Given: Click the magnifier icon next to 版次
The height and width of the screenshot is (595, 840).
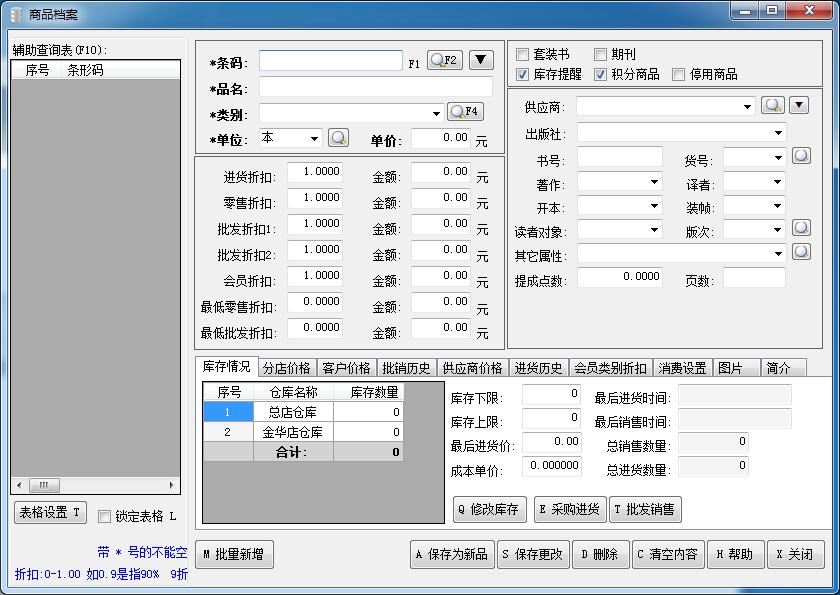Looking at the screenshot, I should point(801,228).
